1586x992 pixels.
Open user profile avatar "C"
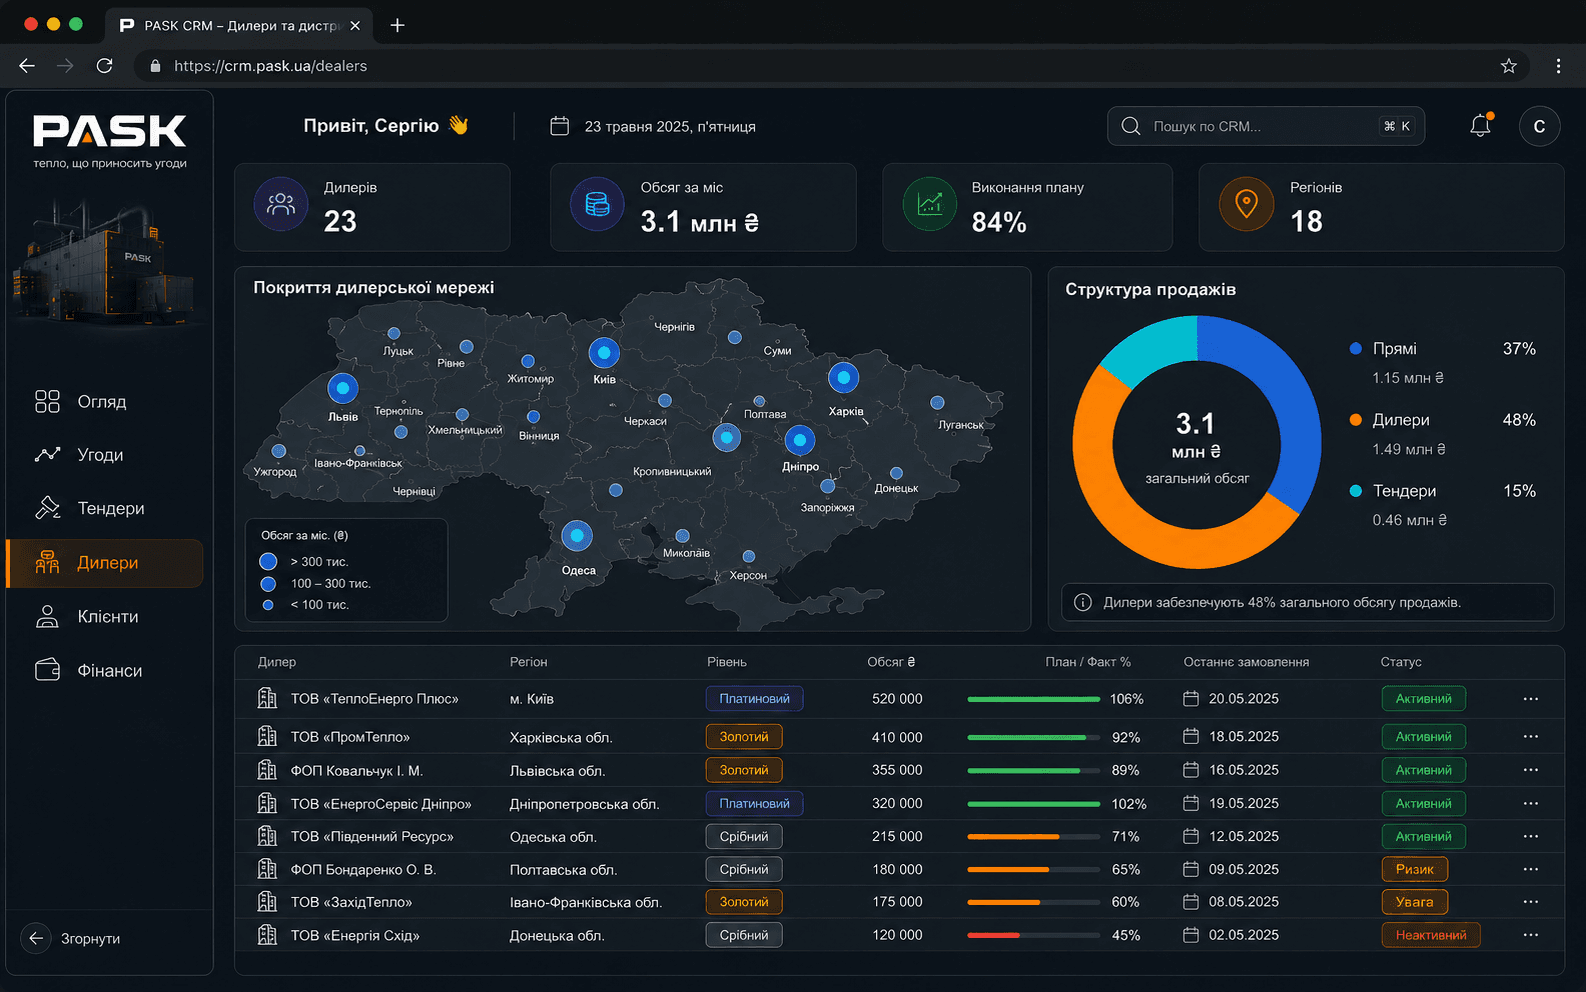pyautogui.click(x=1539, y=126)
